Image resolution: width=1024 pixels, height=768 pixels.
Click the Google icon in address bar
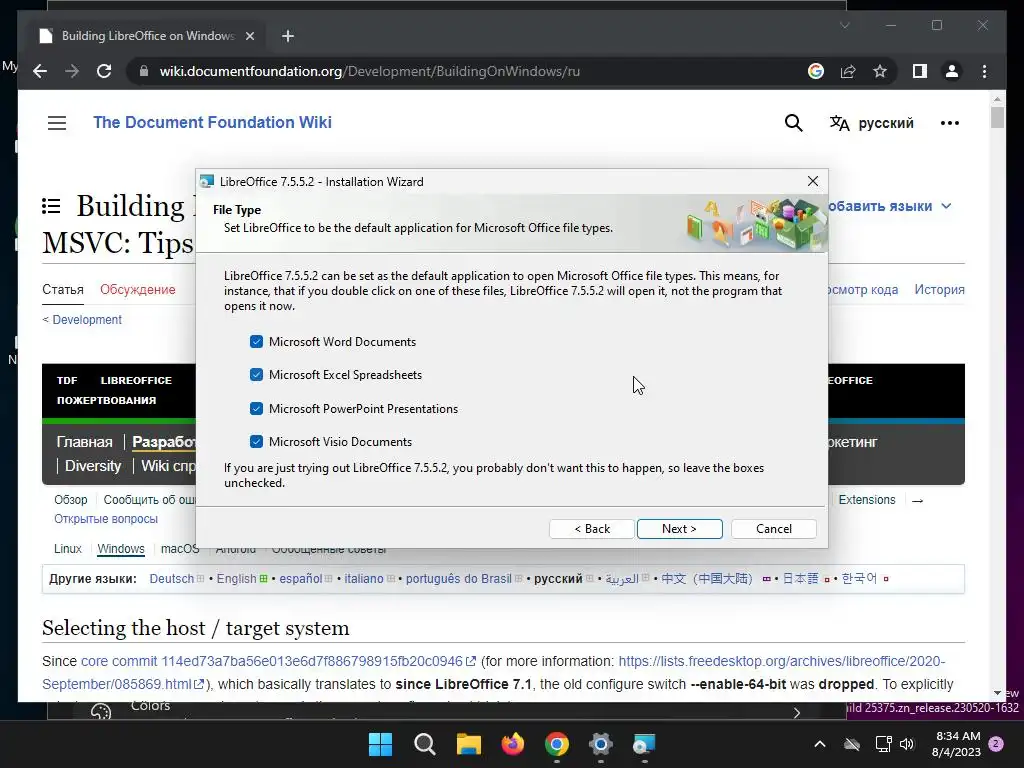click(x=816, y=71)
